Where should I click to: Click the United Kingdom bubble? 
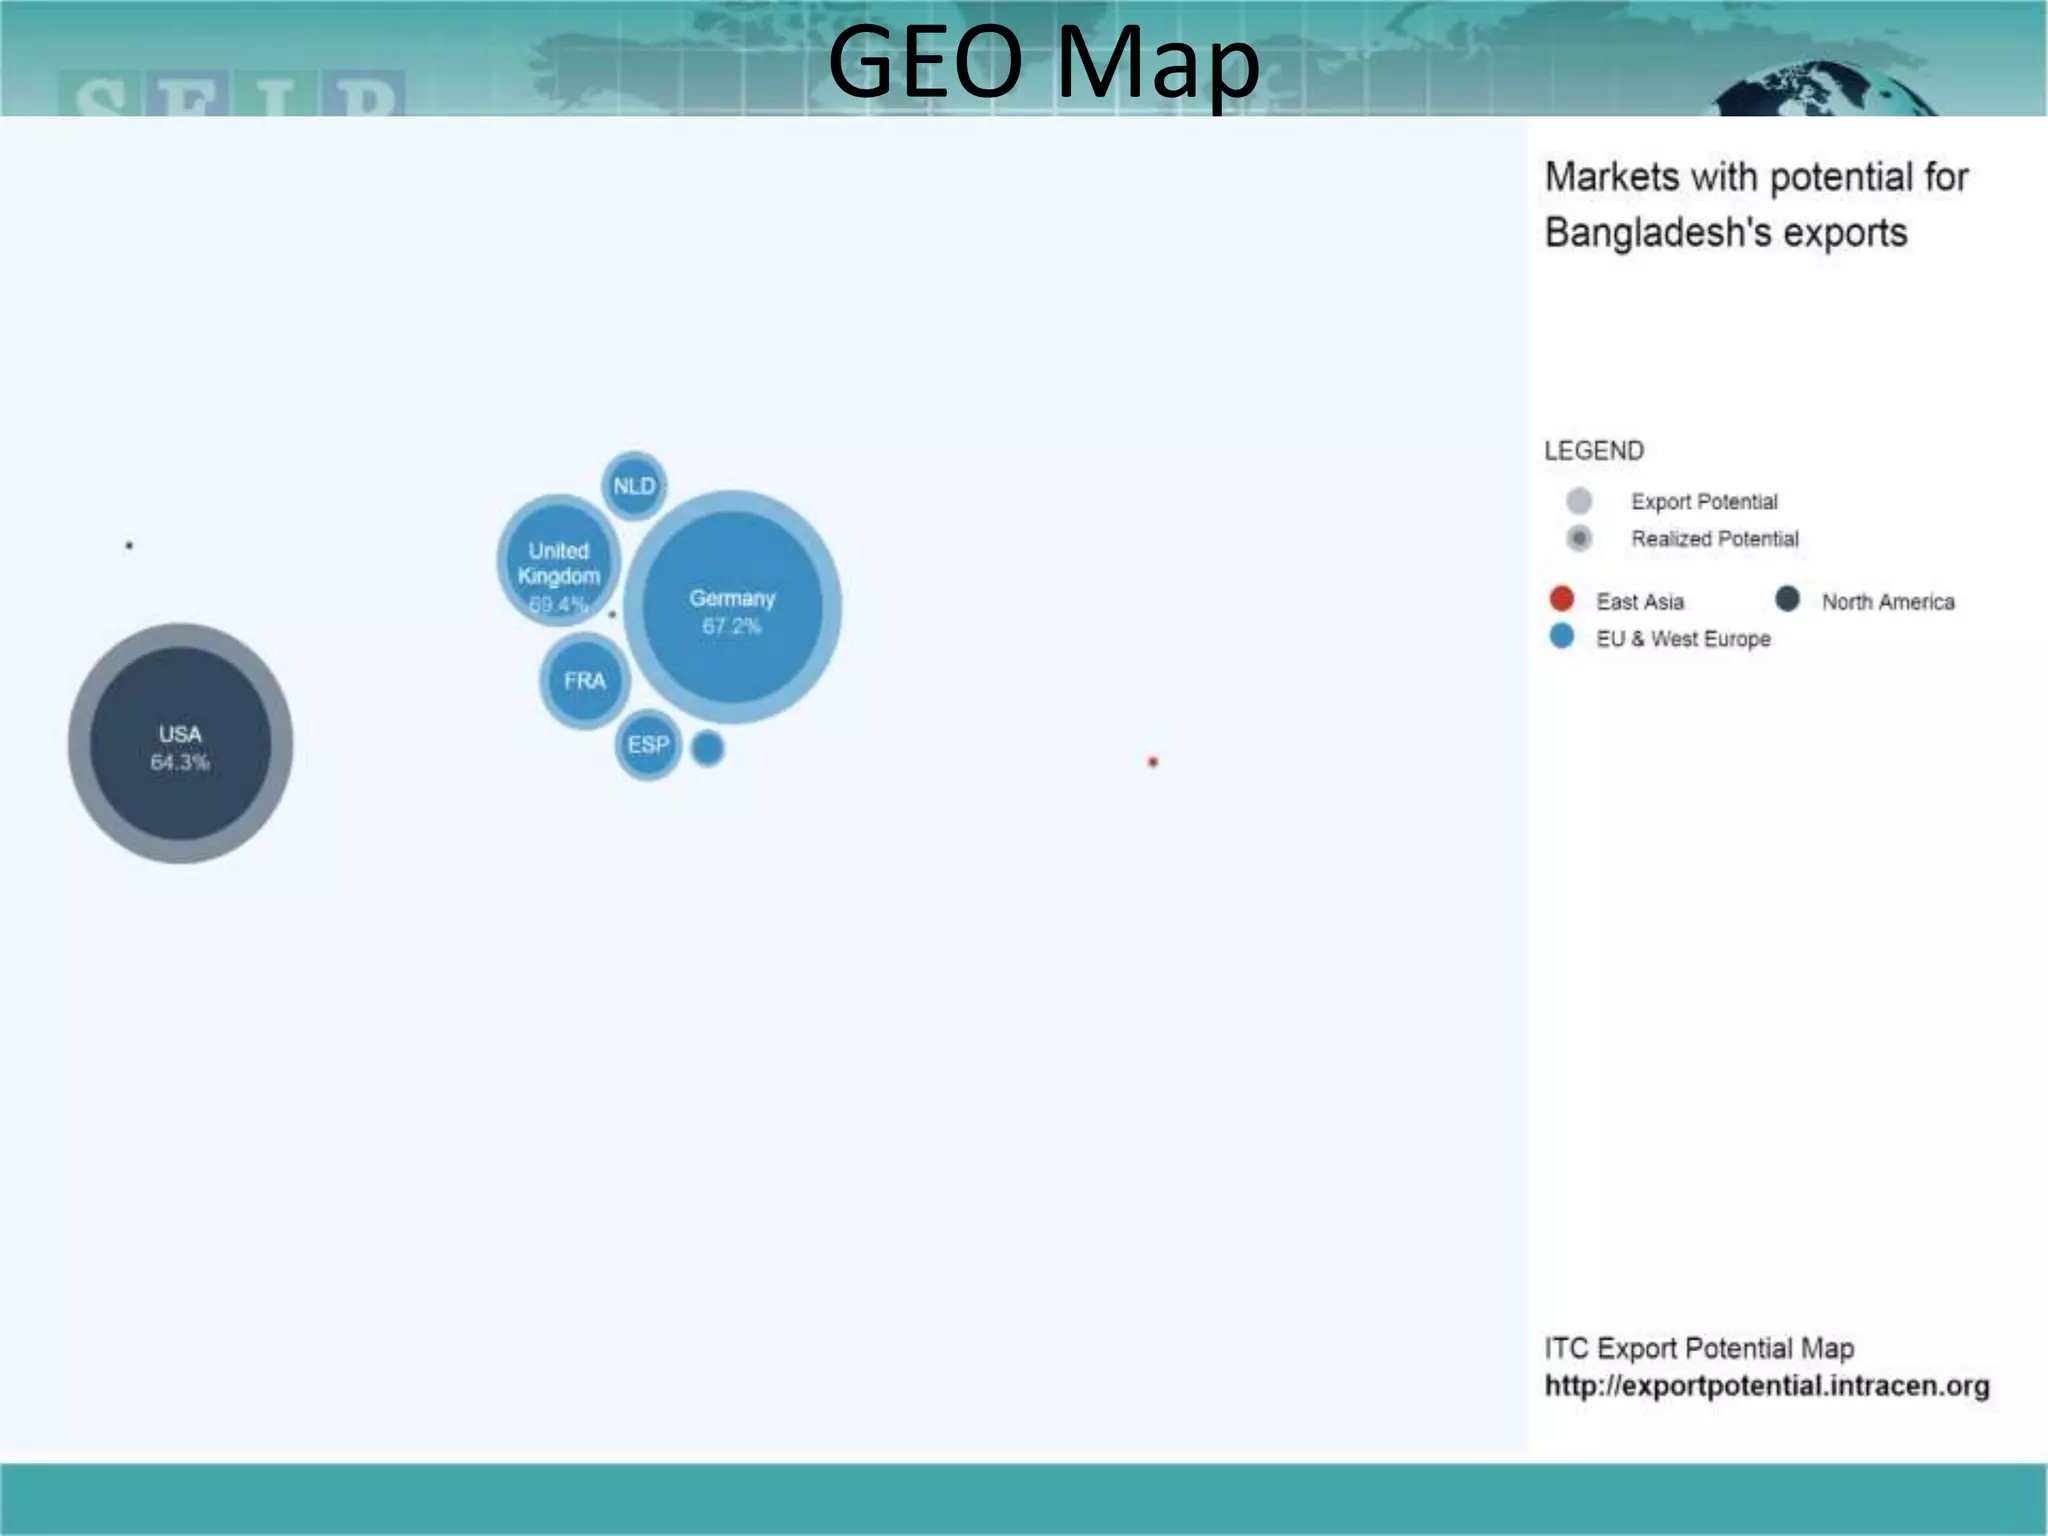tap(558, 562)
